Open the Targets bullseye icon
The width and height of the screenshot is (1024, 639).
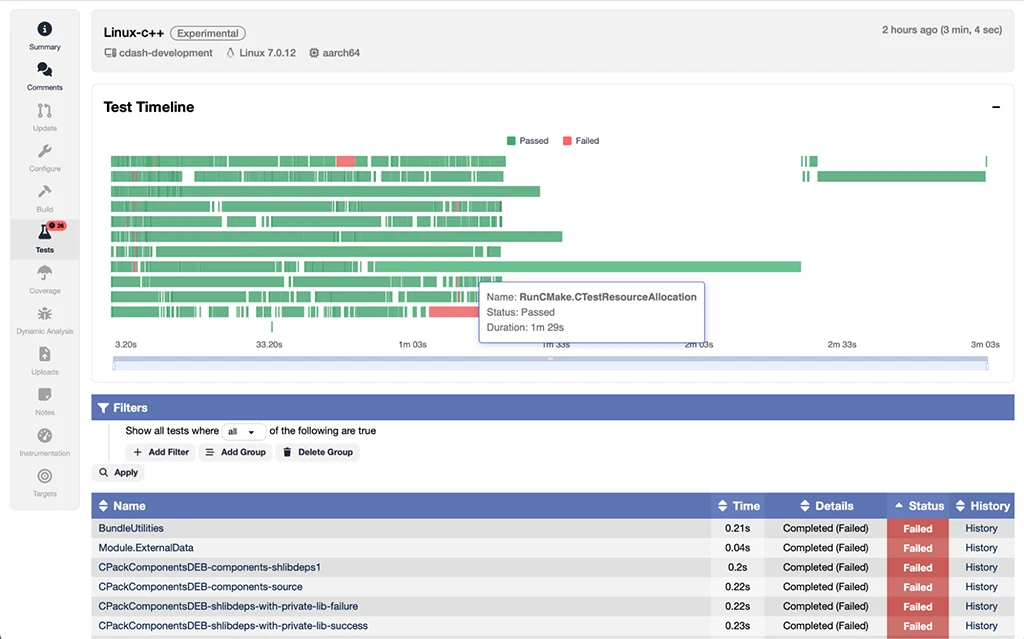44,476
